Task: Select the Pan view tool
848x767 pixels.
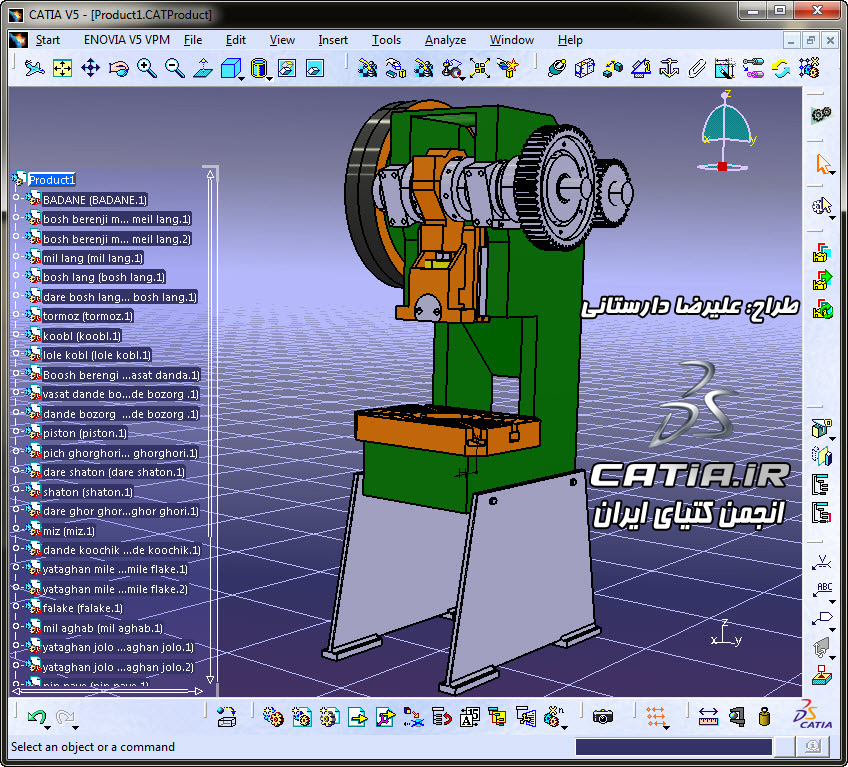Action: tap(90, 68)
